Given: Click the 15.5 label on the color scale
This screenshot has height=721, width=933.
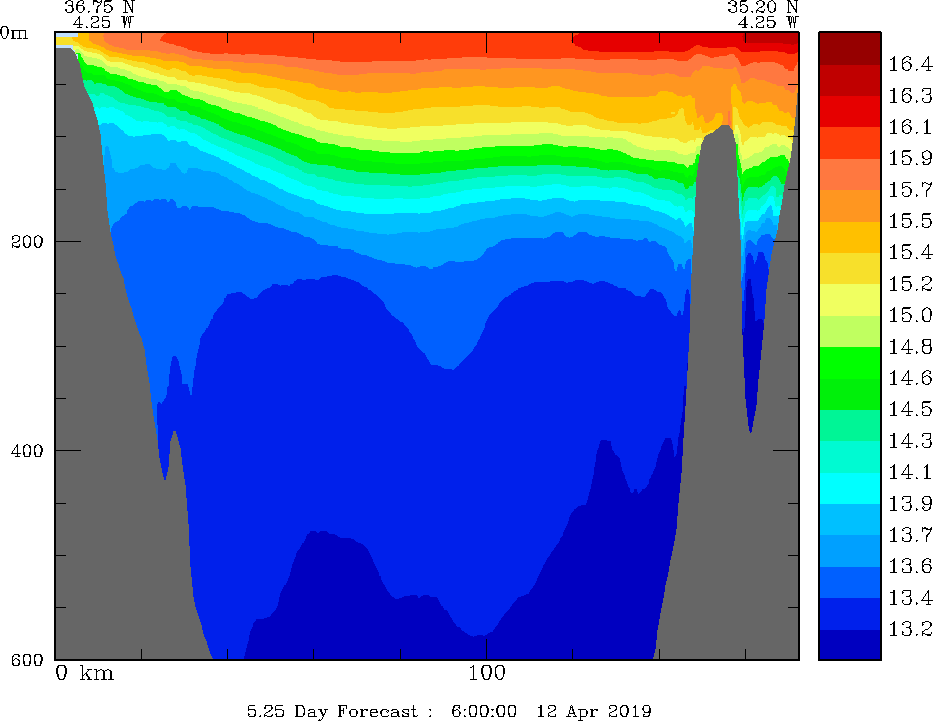Looking at the screenshot, I should pos(910,221).
